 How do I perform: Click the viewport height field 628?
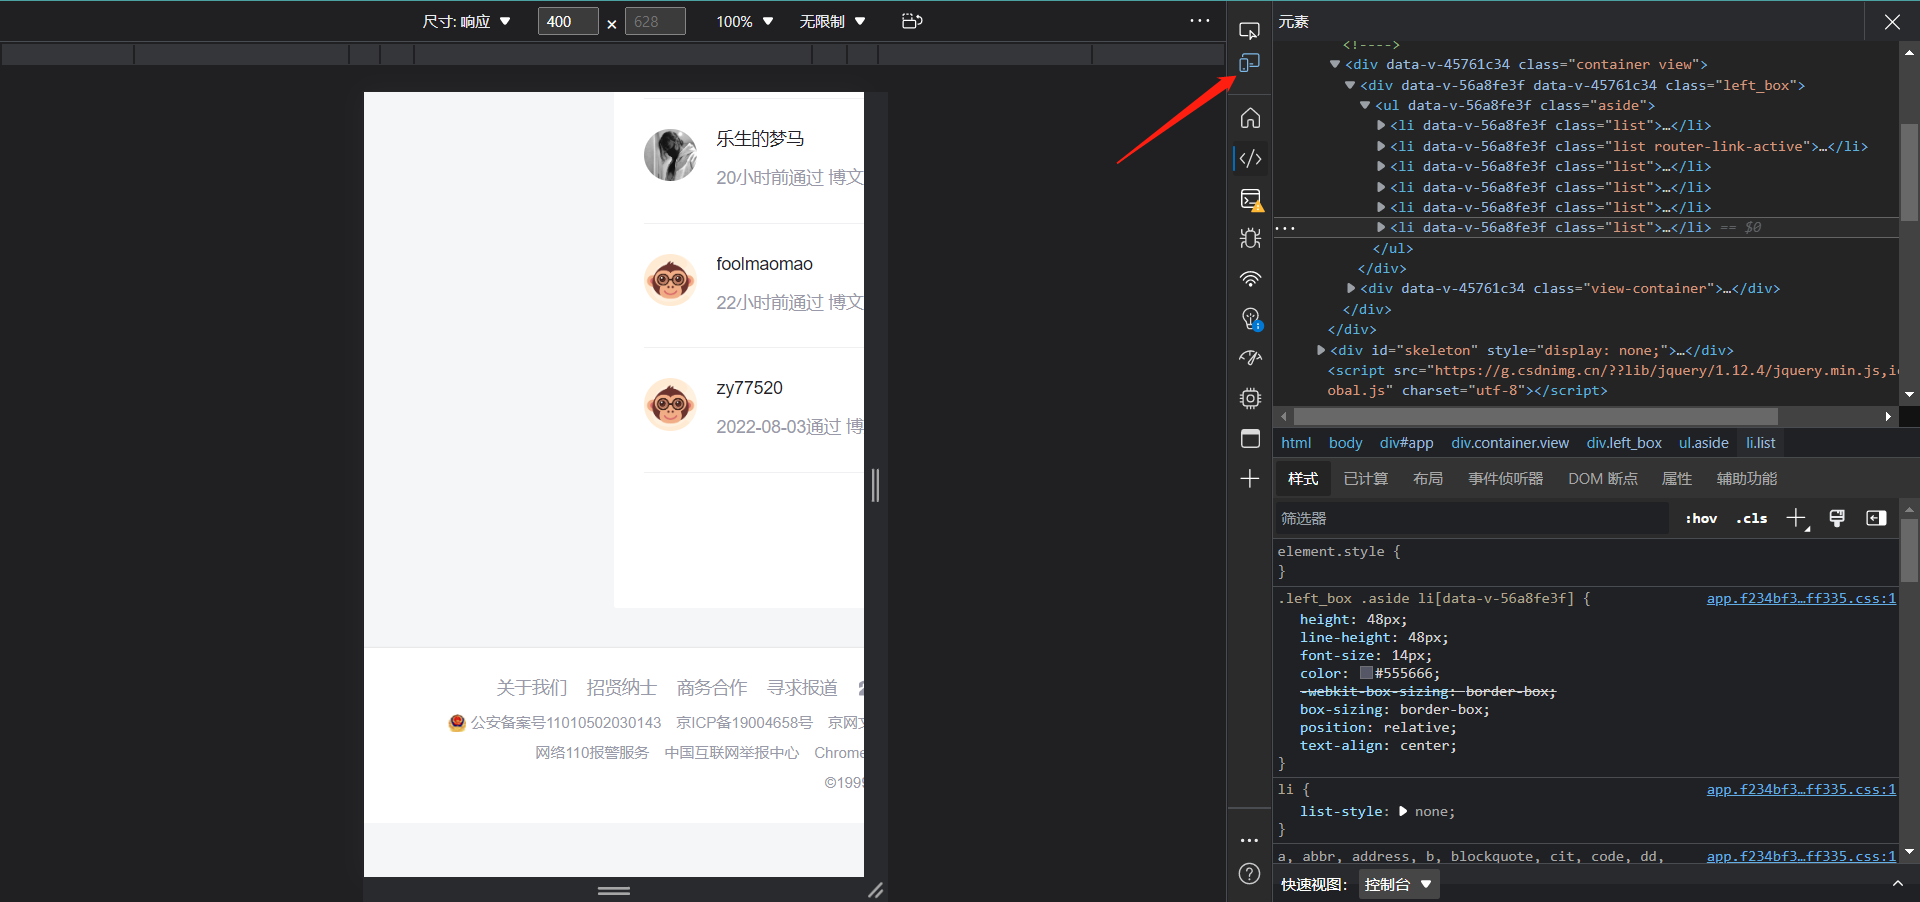coord(655,21)
